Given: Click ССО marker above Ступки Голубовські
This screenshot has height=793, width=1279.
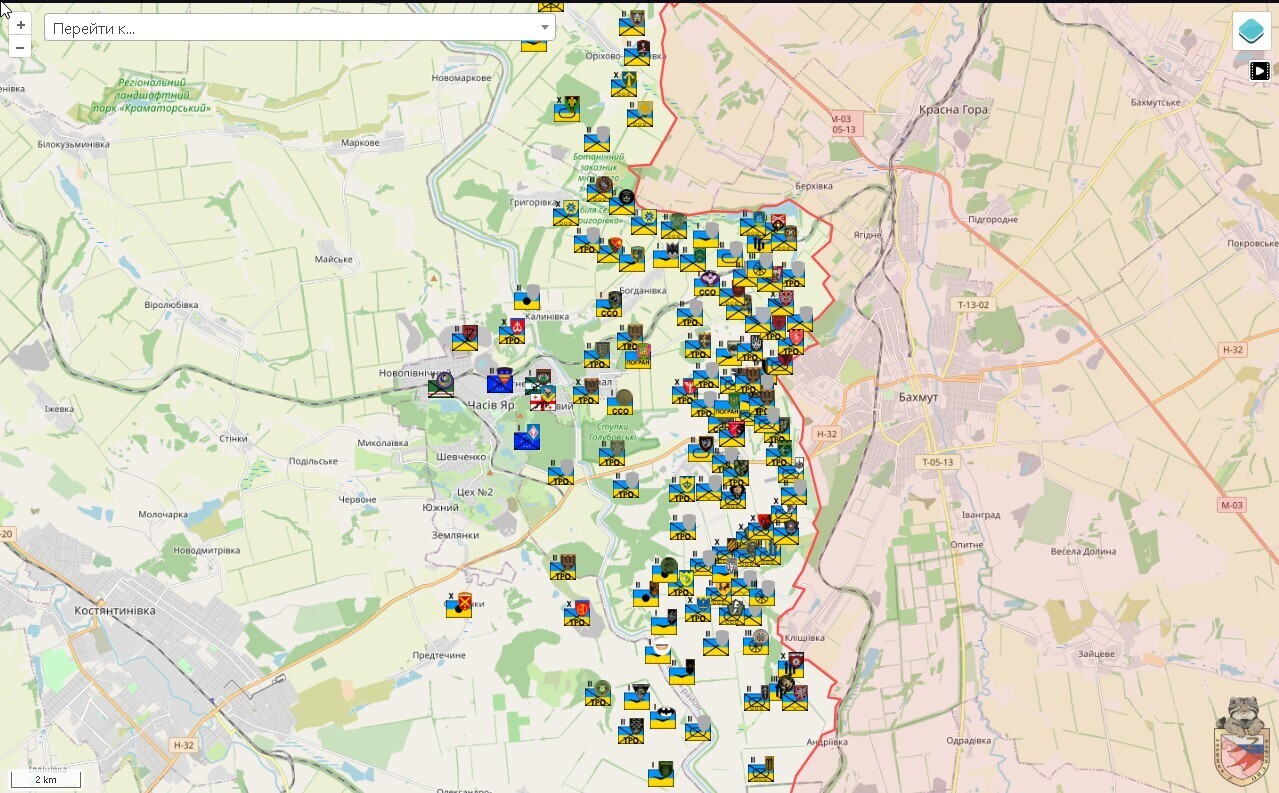Looking at the screenshot, I should pyautogui.click(x=619, y=405).
